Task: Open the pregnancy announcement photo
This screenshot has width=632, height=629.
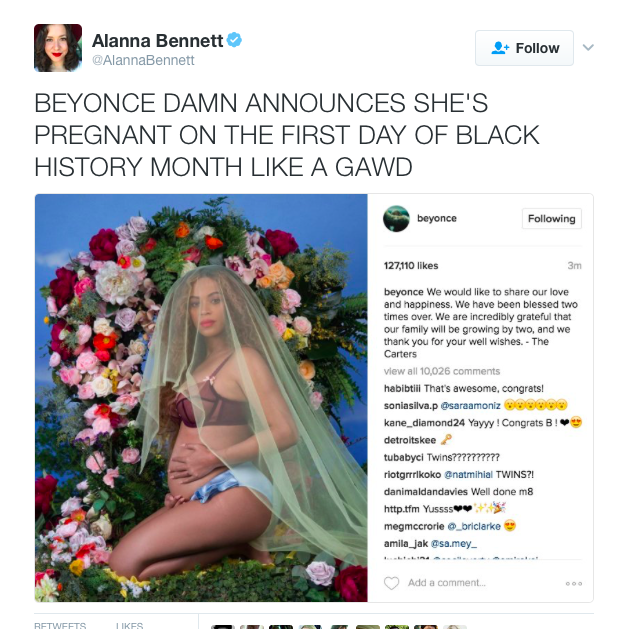Action: coord(201,398)
